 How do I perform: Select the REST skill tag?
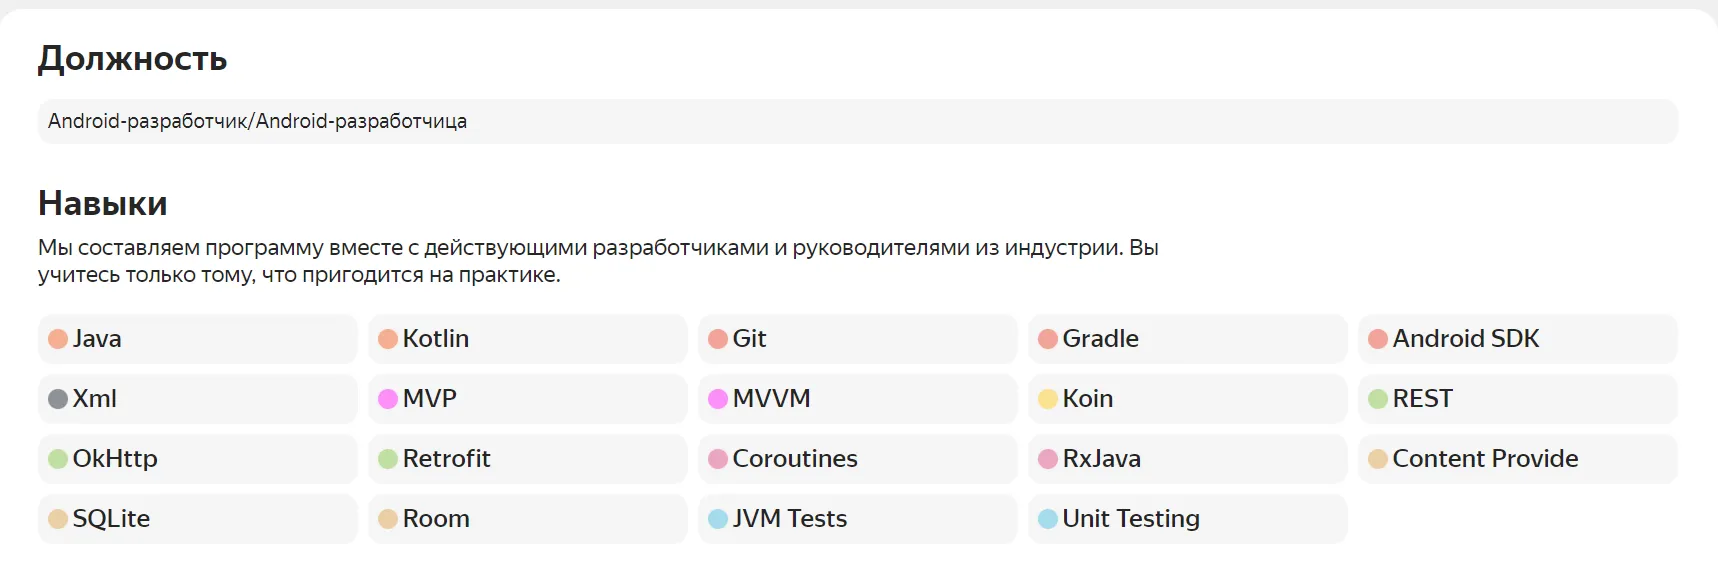tap(1517, 399)
